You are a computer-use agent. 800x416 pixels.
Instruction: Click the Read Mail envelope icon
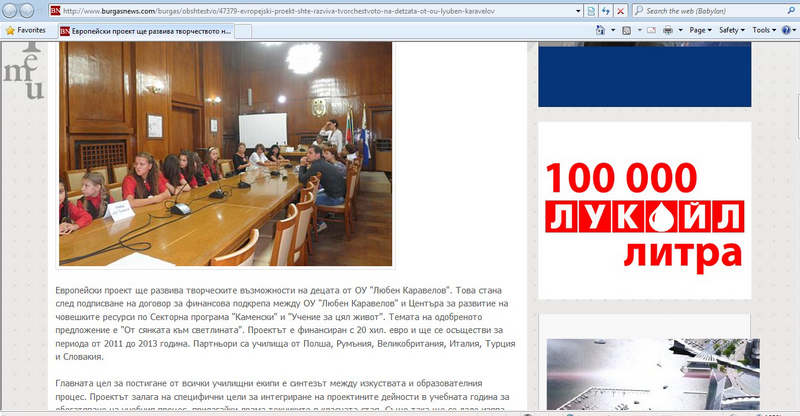[x=652, y=30]
